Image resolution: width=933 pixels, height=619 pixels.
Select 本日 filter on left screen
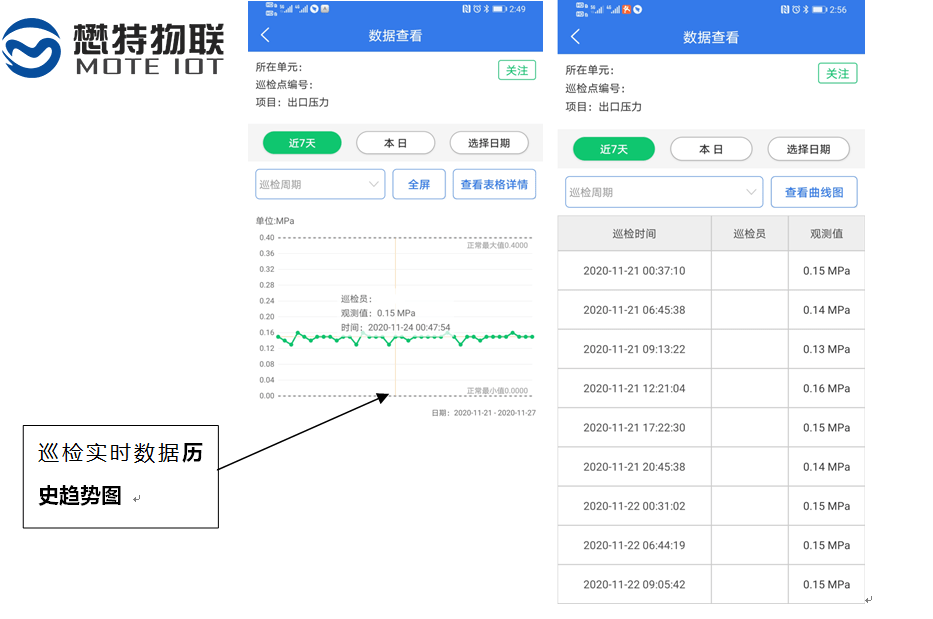coord(395,143)
